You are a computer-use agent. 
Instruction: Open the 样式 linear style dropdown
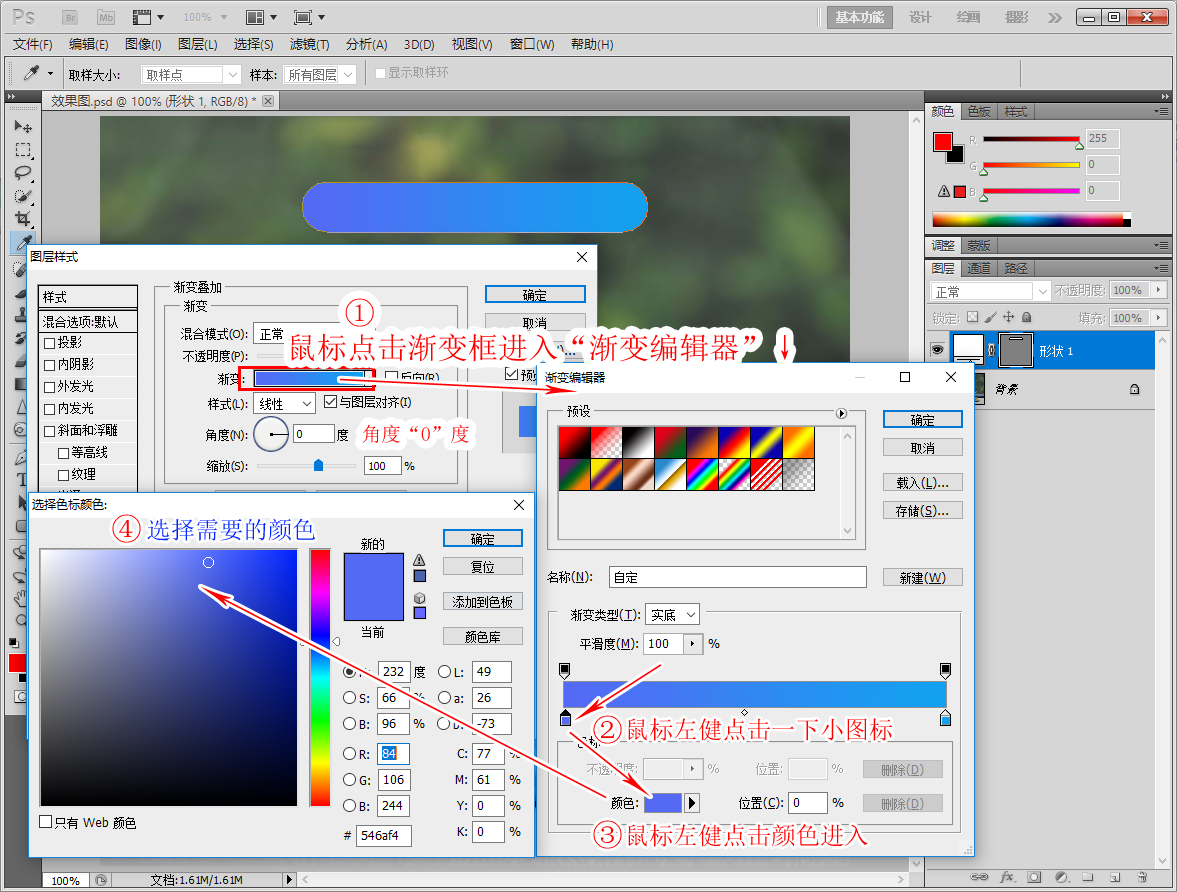(284, 404)
